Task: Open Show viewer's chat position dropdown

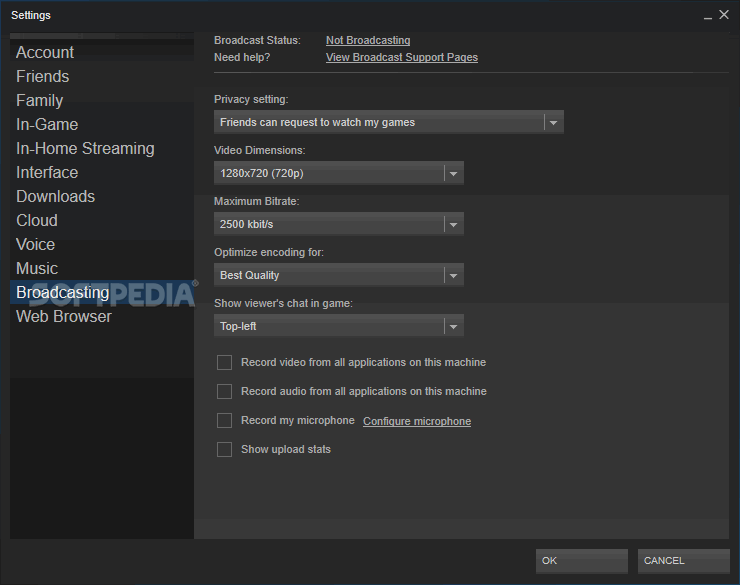Action: coord(339,326)
